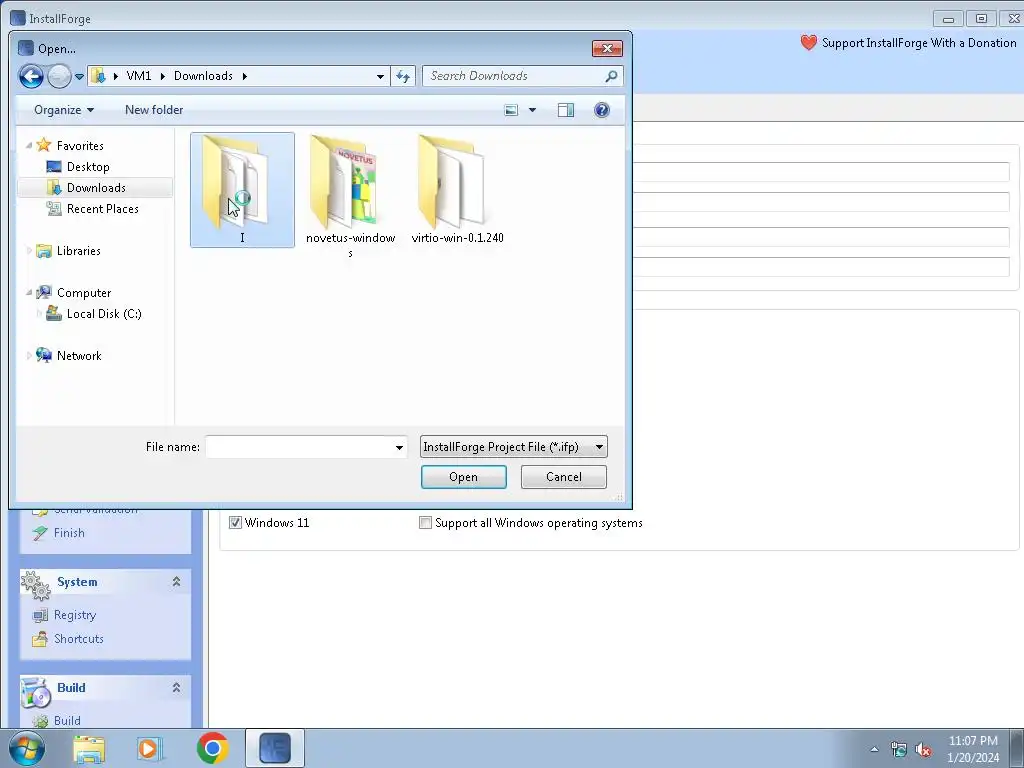This screenshot has height=768, width=1024.
Task: Click the Forward navigation arrow in Open dialog
Action: 59,76
